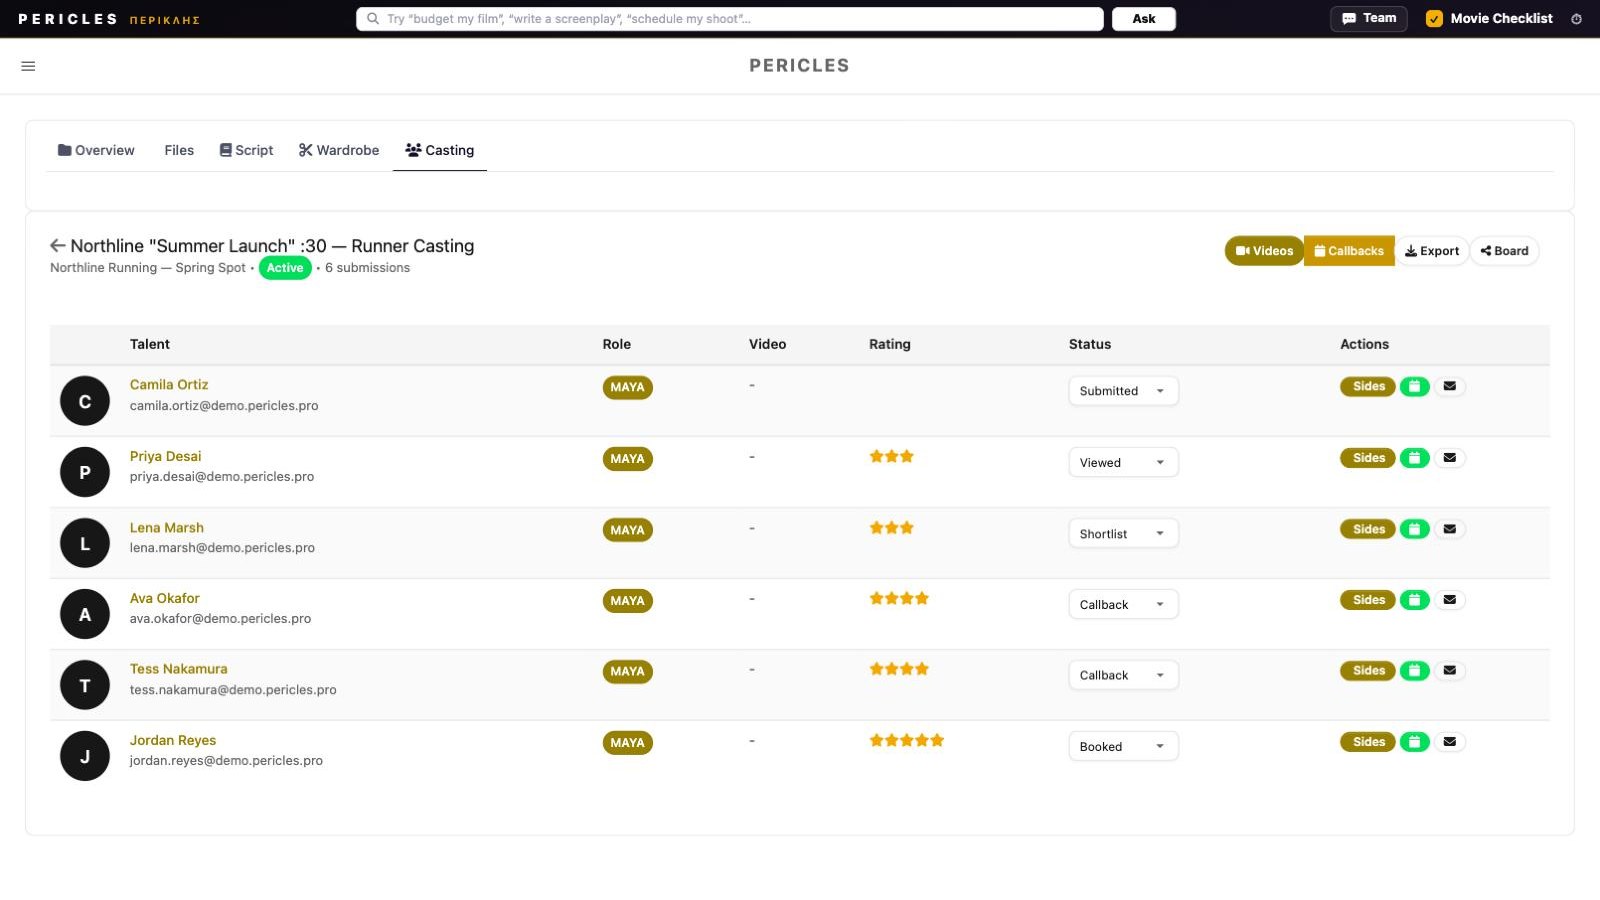Open the Submitted status dropdown for Camila Ortiz
This screenshot has height=900, width=1600.
1123,391
